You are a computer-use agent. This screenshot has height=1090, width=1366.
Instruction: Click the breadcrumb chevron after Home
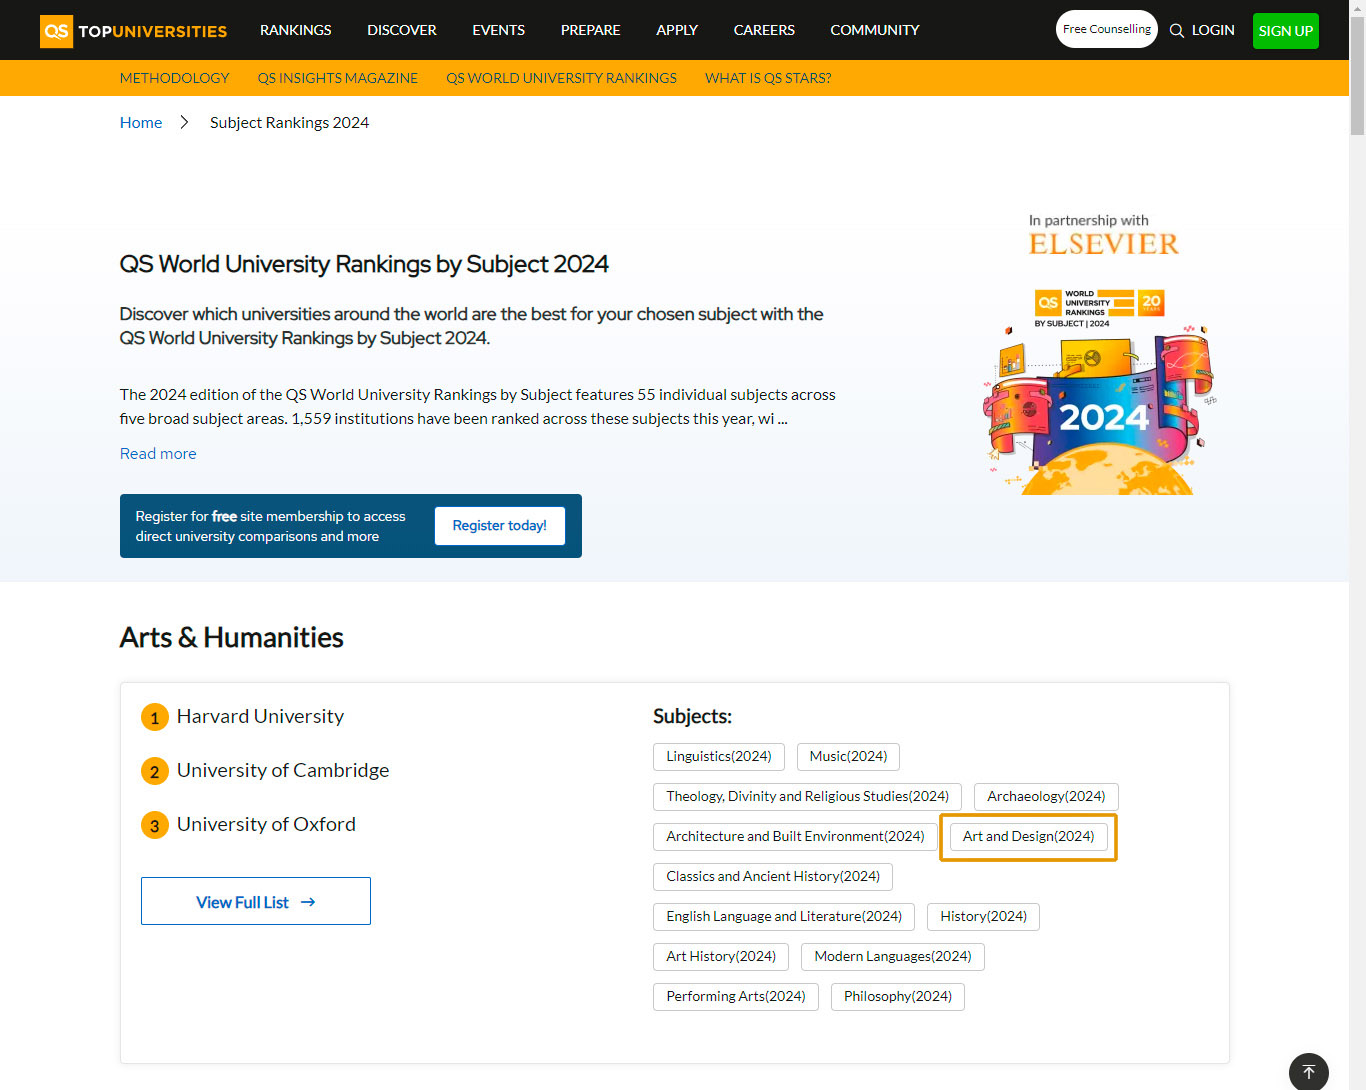(x=185, y=122)
